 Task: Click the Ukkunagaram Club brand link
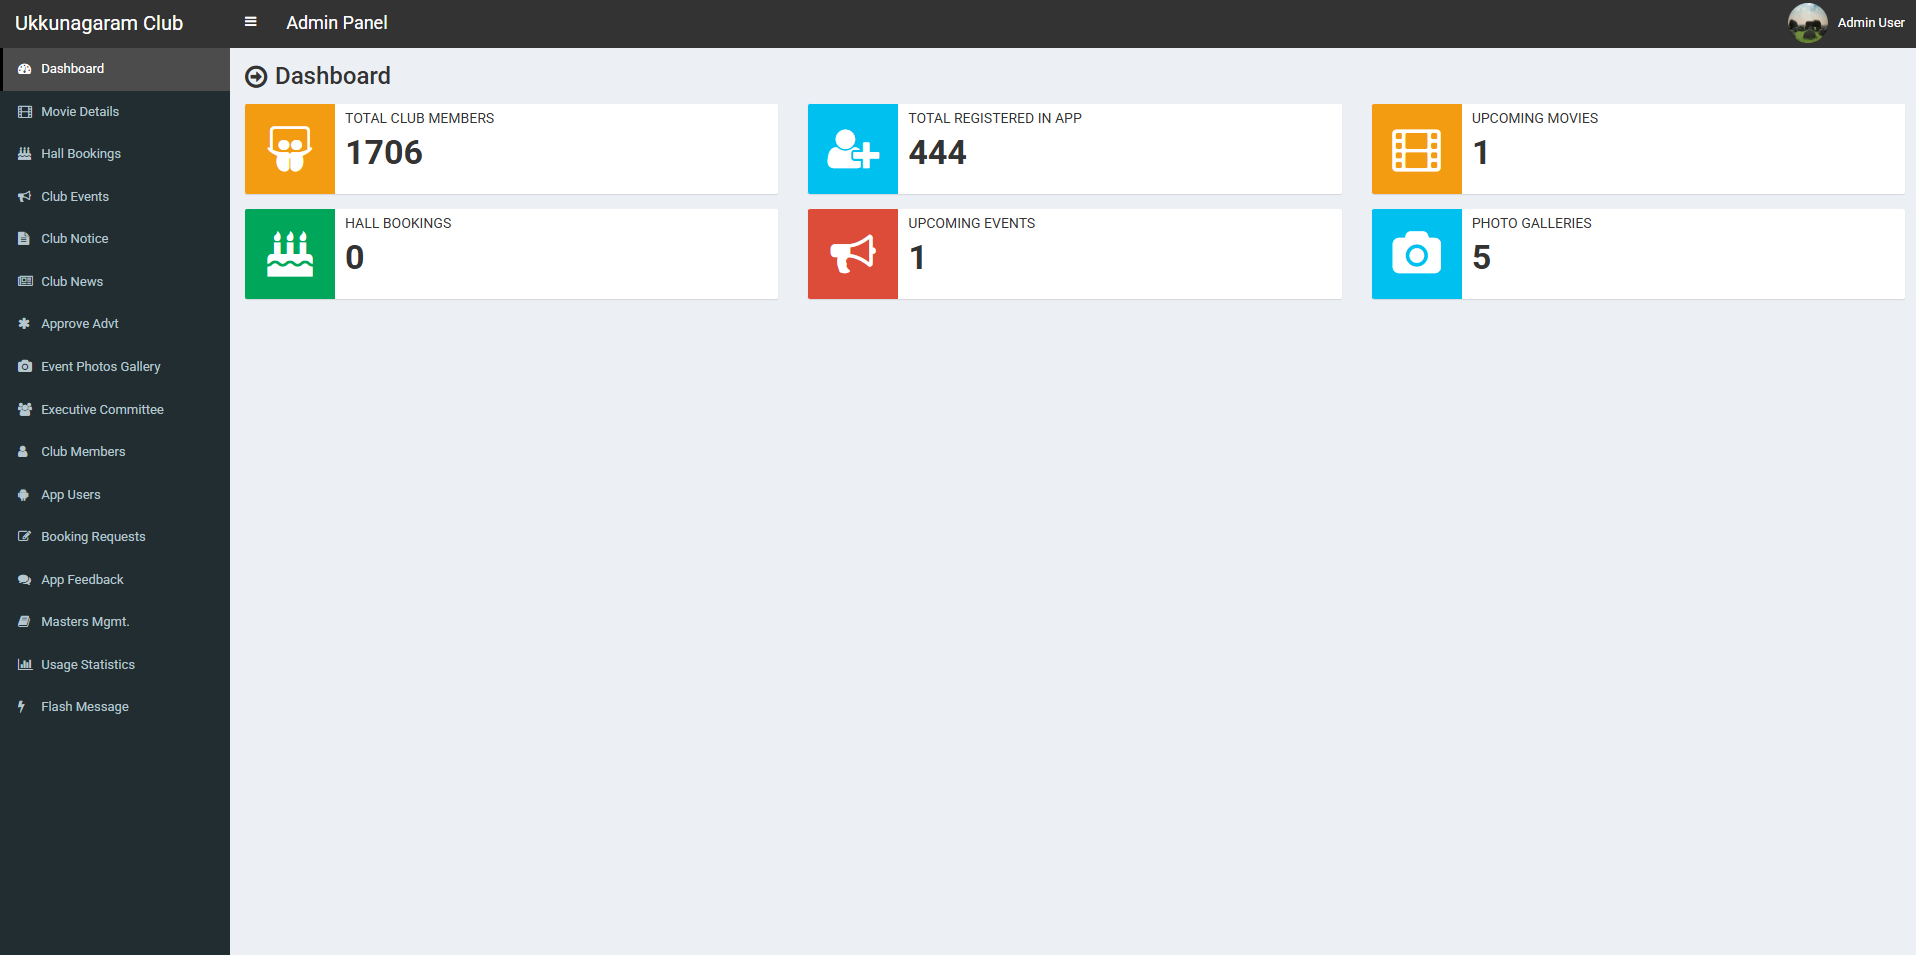click(99, 23)
